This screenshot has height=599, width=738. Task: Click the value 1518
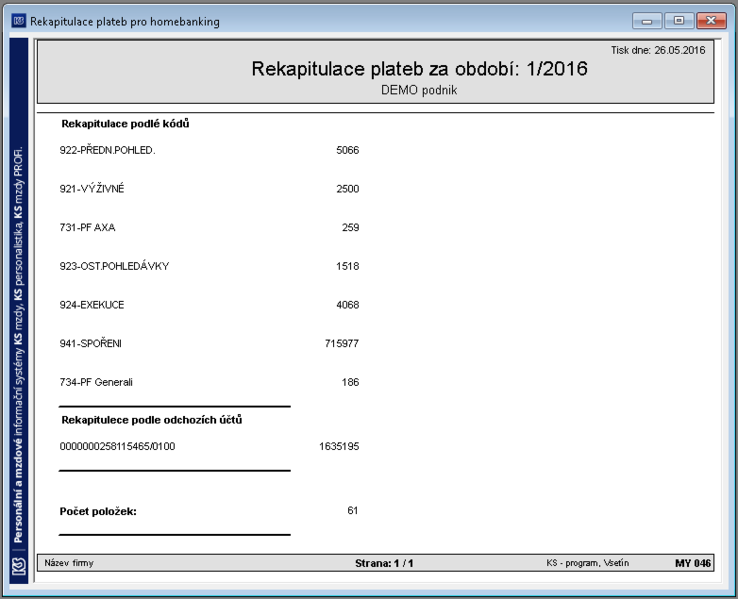tap(347, 266)
